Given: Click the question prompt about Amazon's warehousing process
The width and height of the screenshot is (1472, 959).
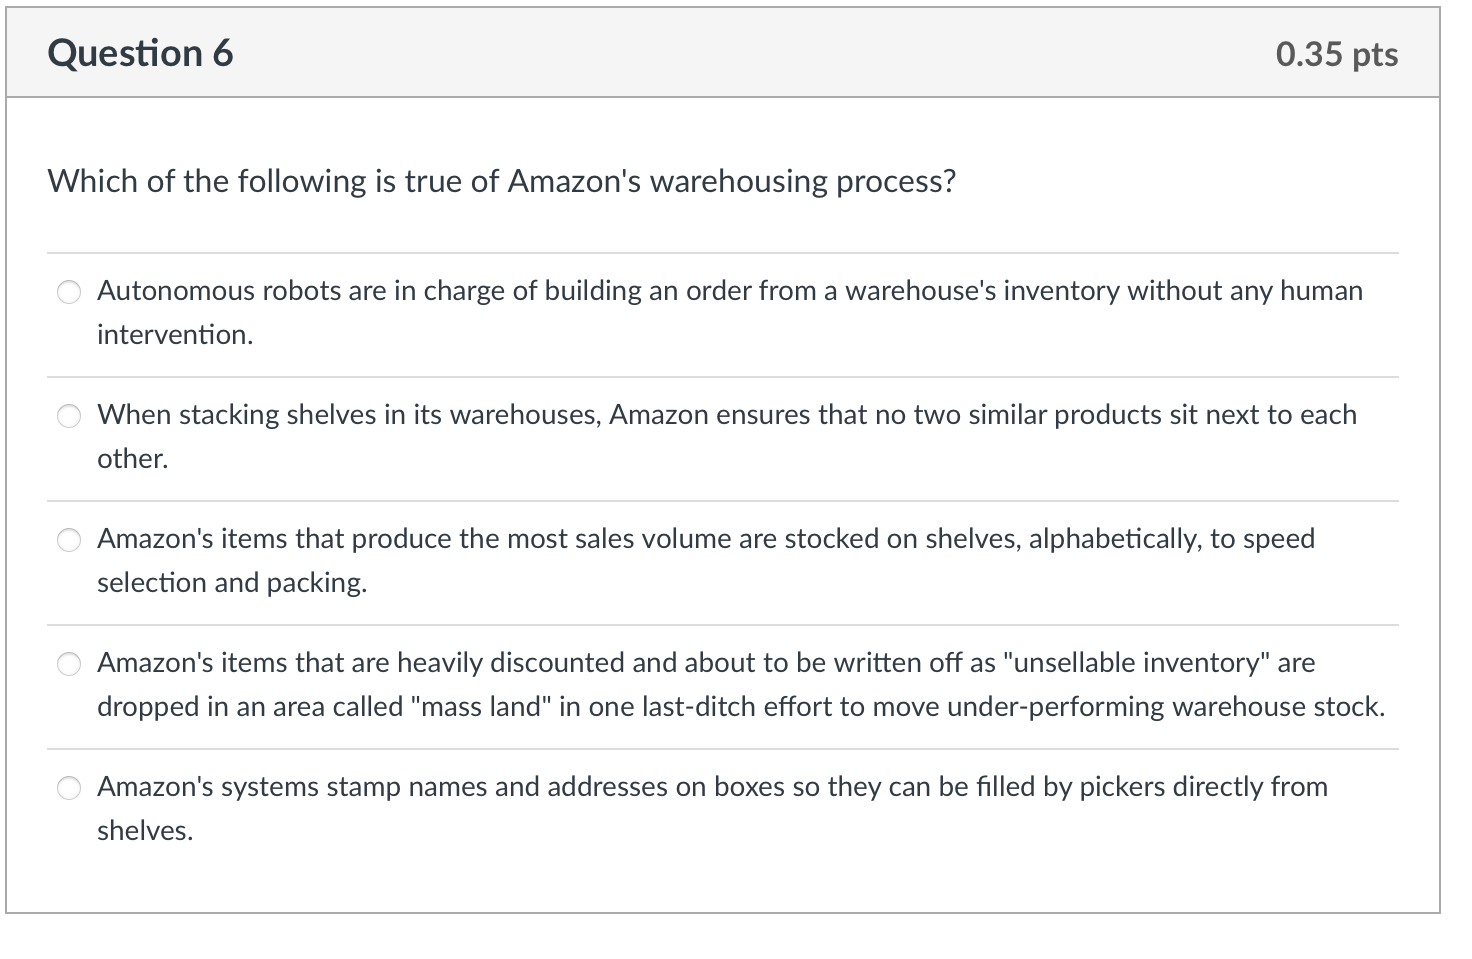Looking at the screenshot, I should click(x=500, y=181).
